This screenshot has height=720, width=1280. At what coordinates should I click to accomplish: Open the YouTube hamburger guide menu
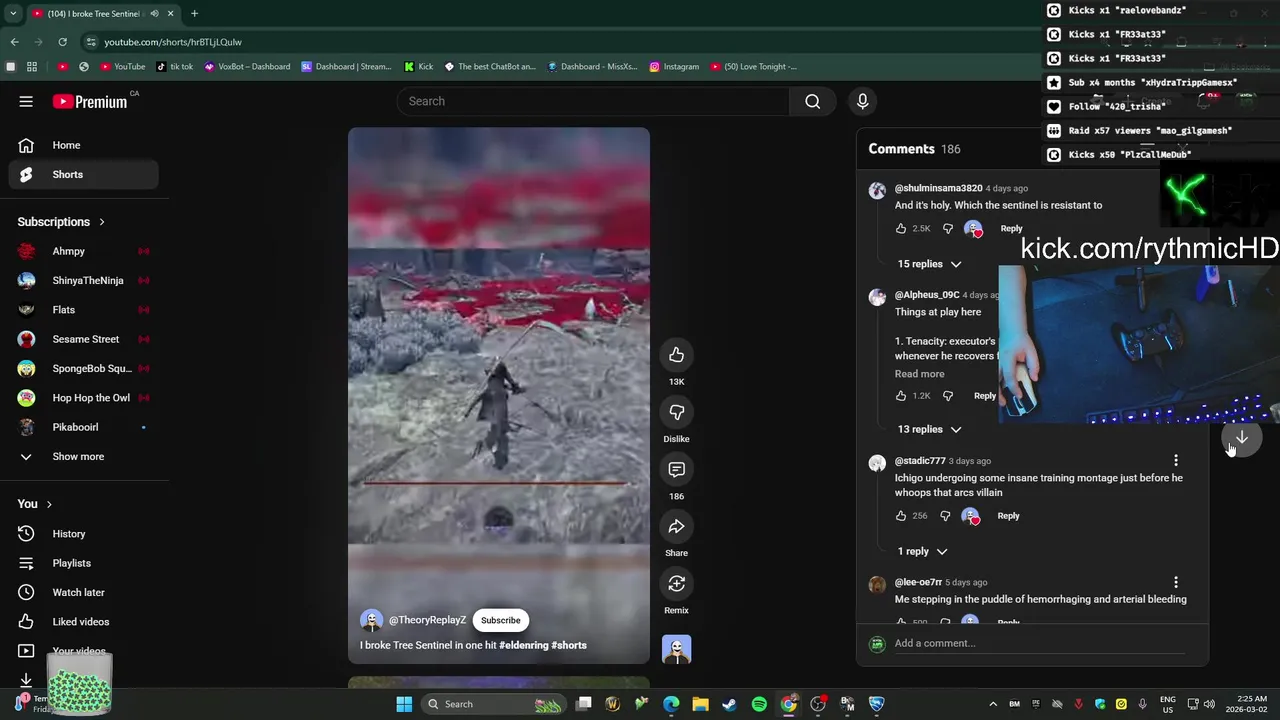click(26, 101)
